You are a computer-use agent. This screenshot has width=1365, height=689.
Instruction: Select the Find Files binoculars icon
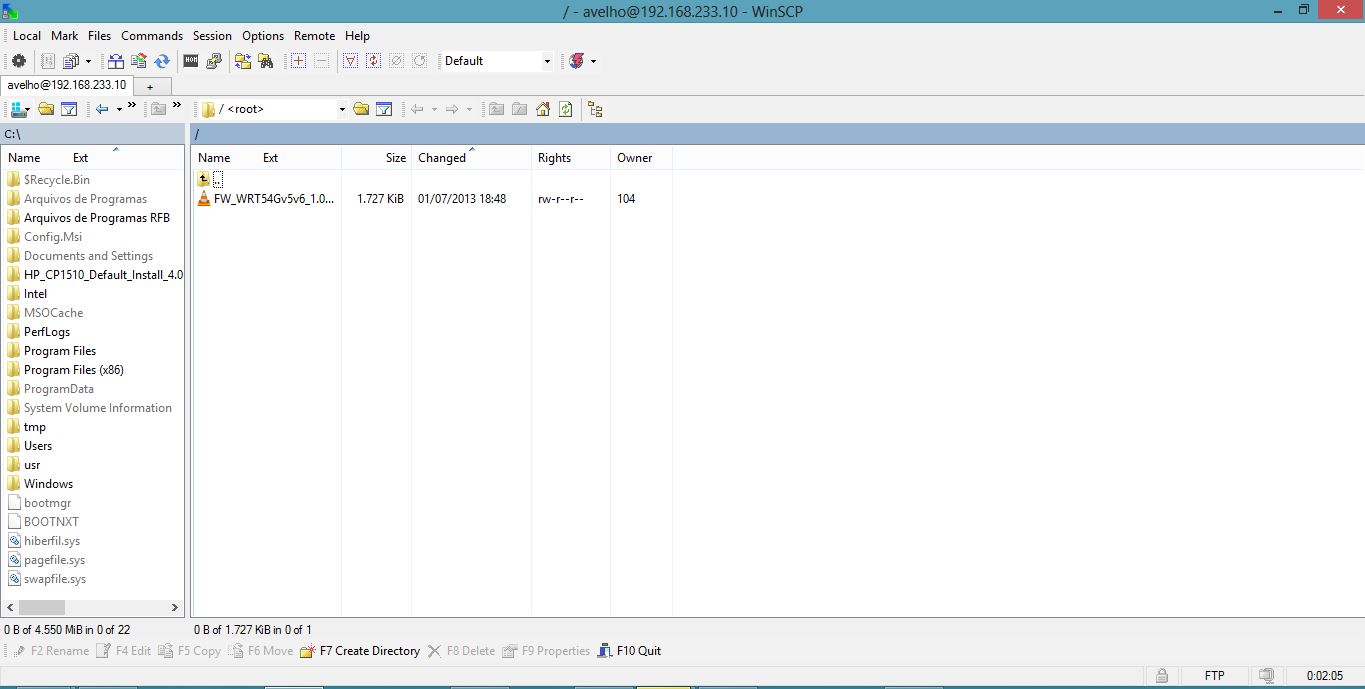[x=266, y=60]
